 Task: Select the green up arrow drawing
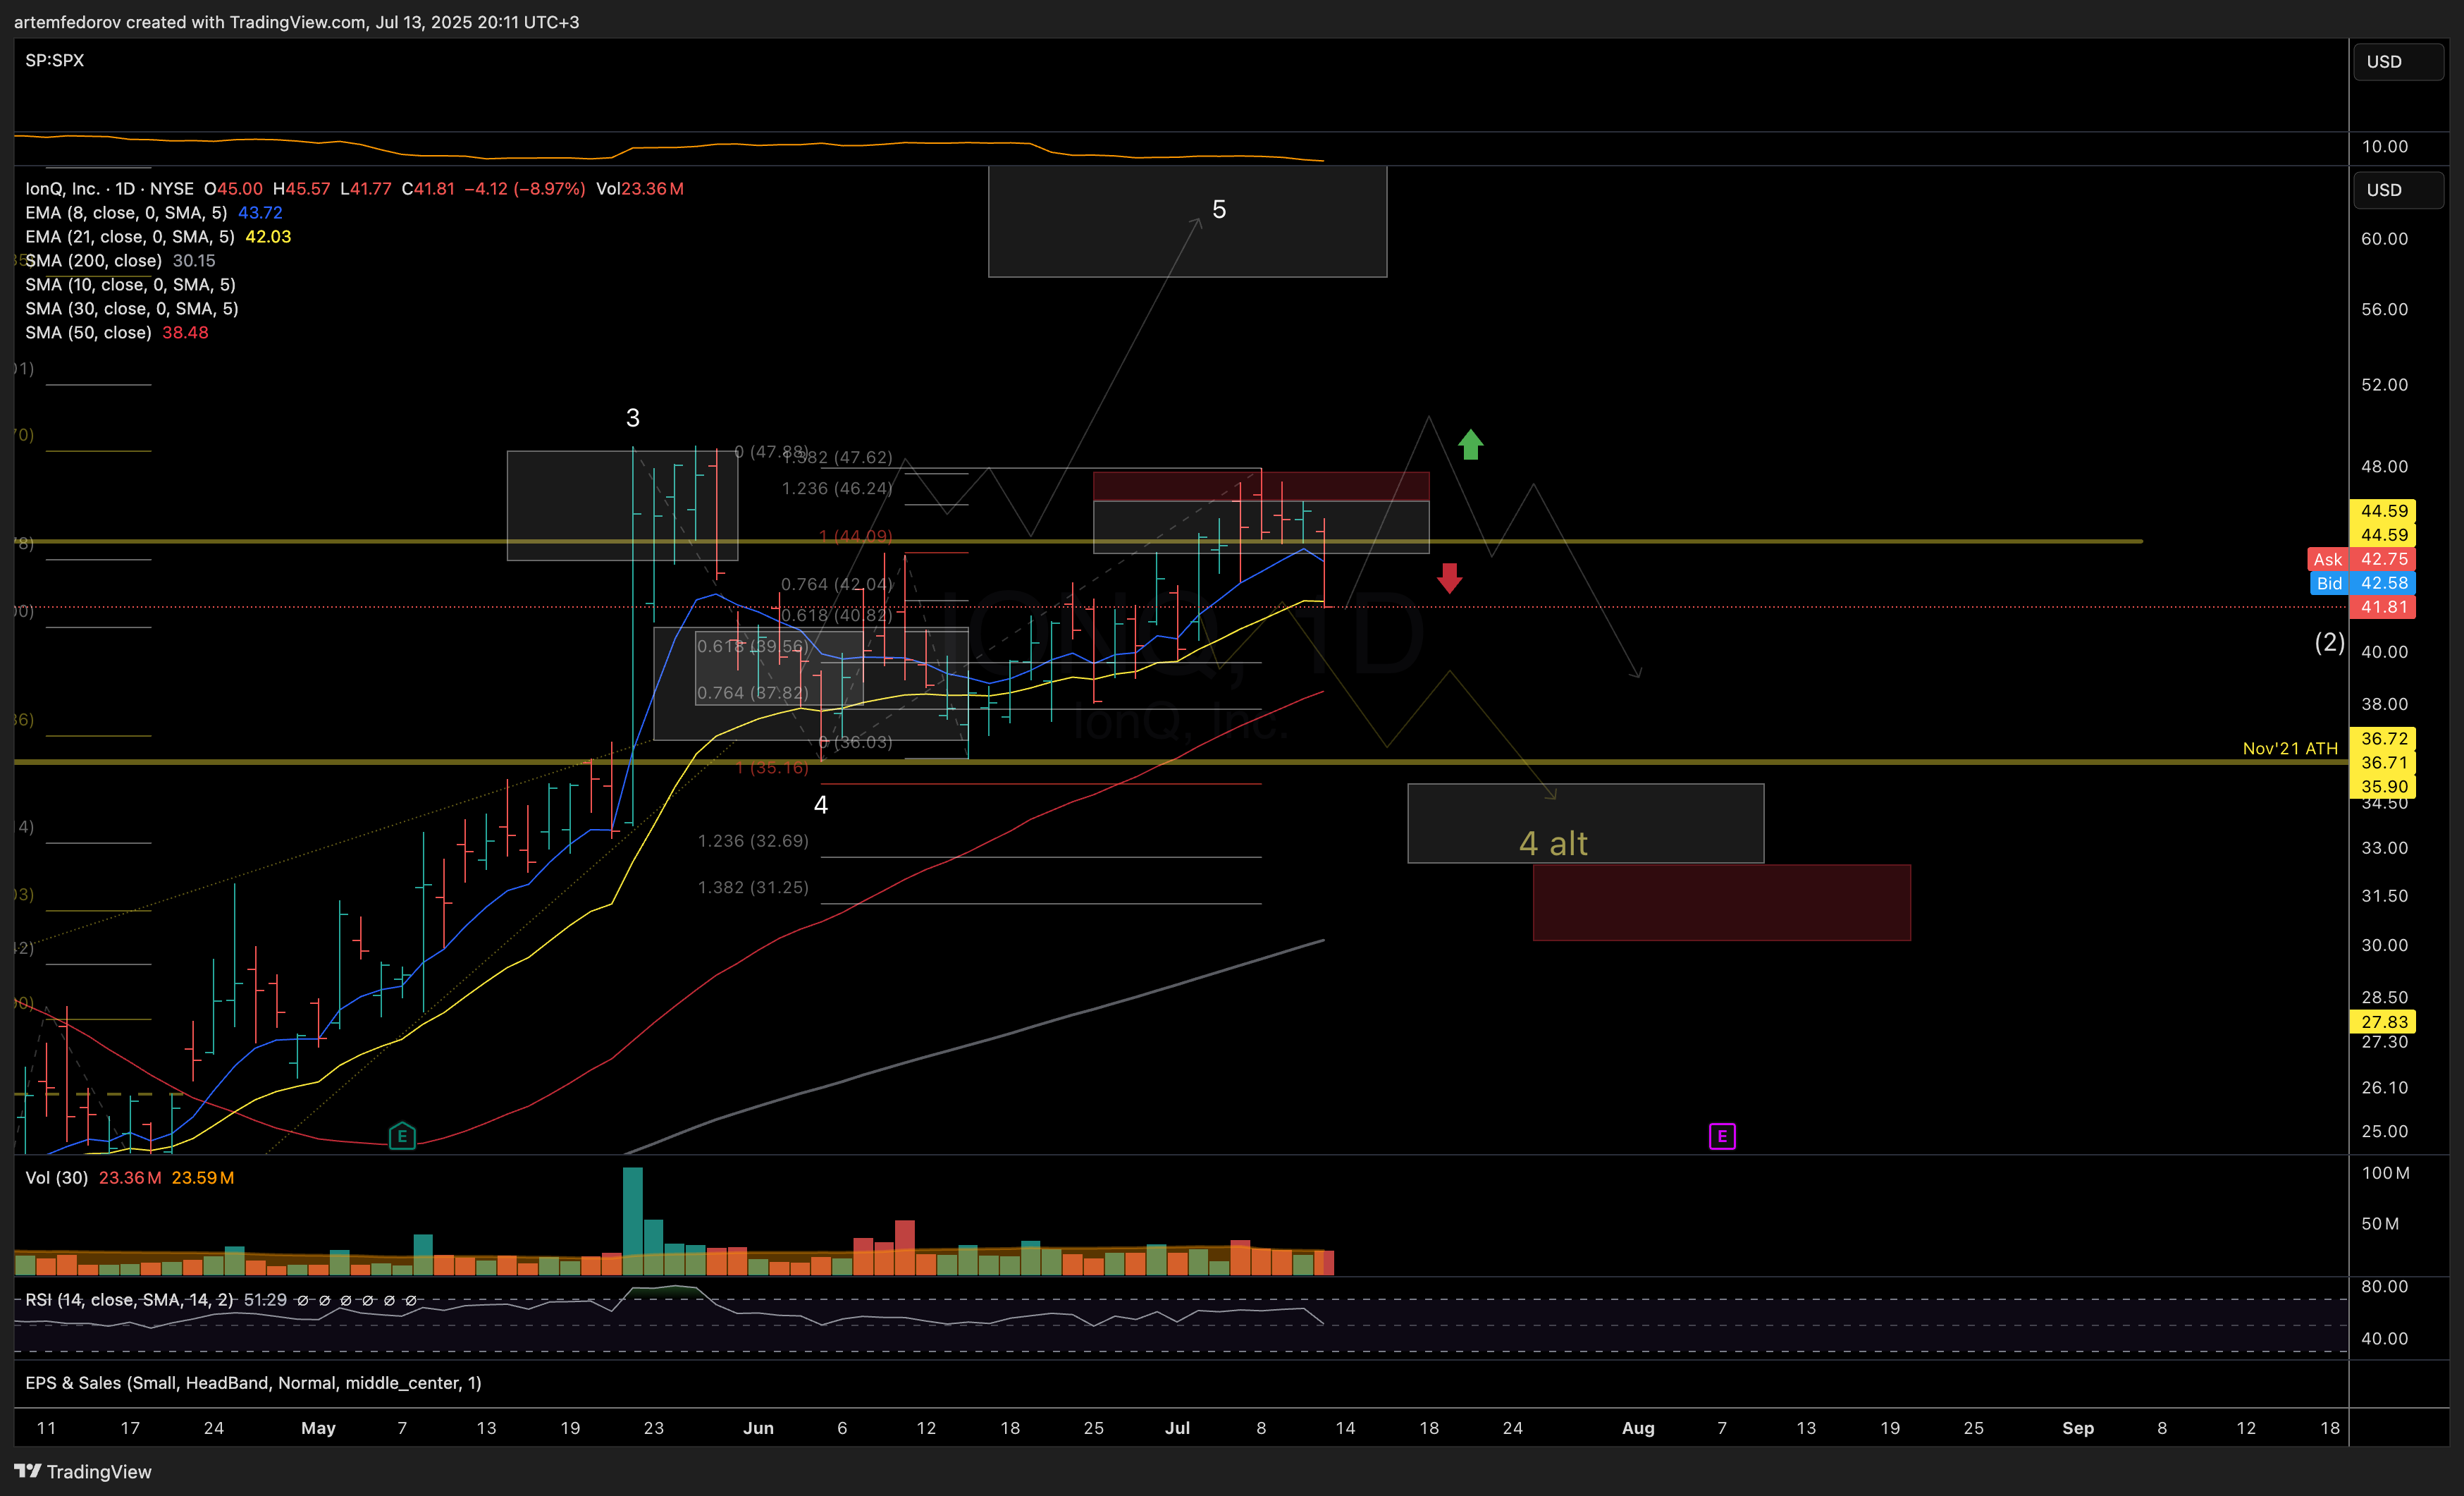pyautogui.click(x=1470, y=444)
